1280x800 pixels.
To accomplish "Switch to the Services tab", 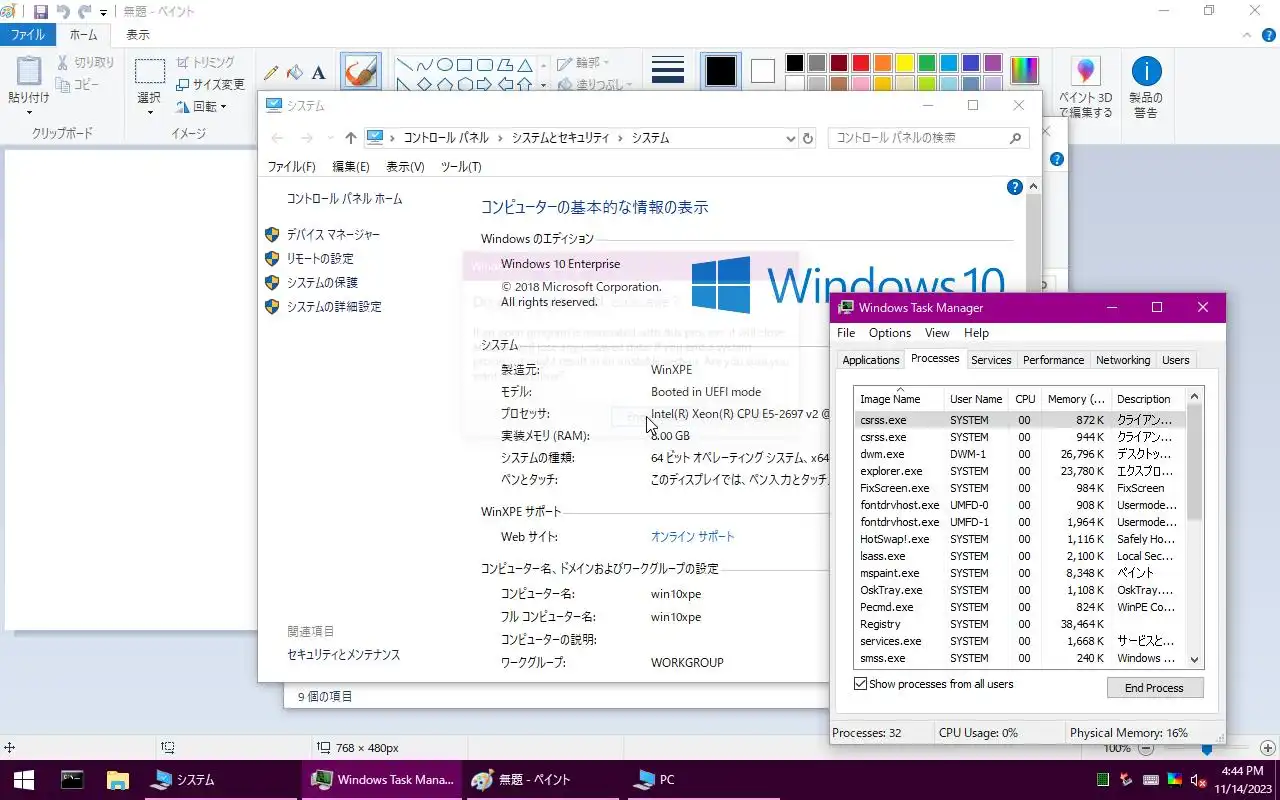I will tap(991, 360).
